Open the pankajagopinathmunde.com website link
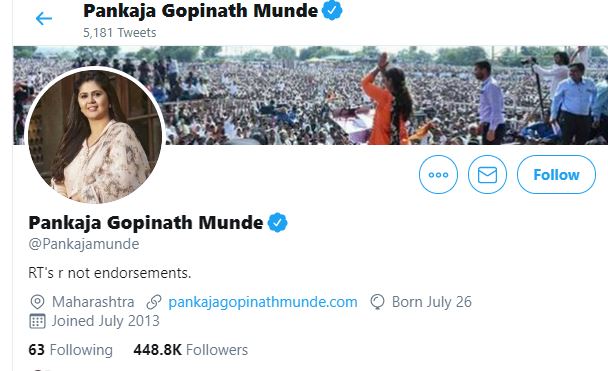This screenshot has width=608, height=371. 263,302
